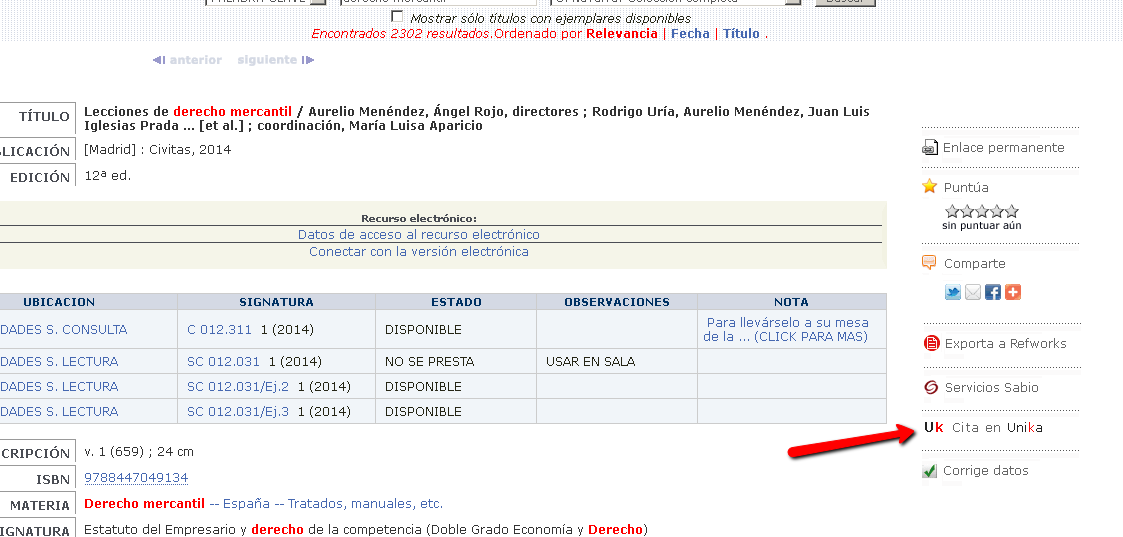Sort results by Título

pyautogui.click(x=741, y=34)
